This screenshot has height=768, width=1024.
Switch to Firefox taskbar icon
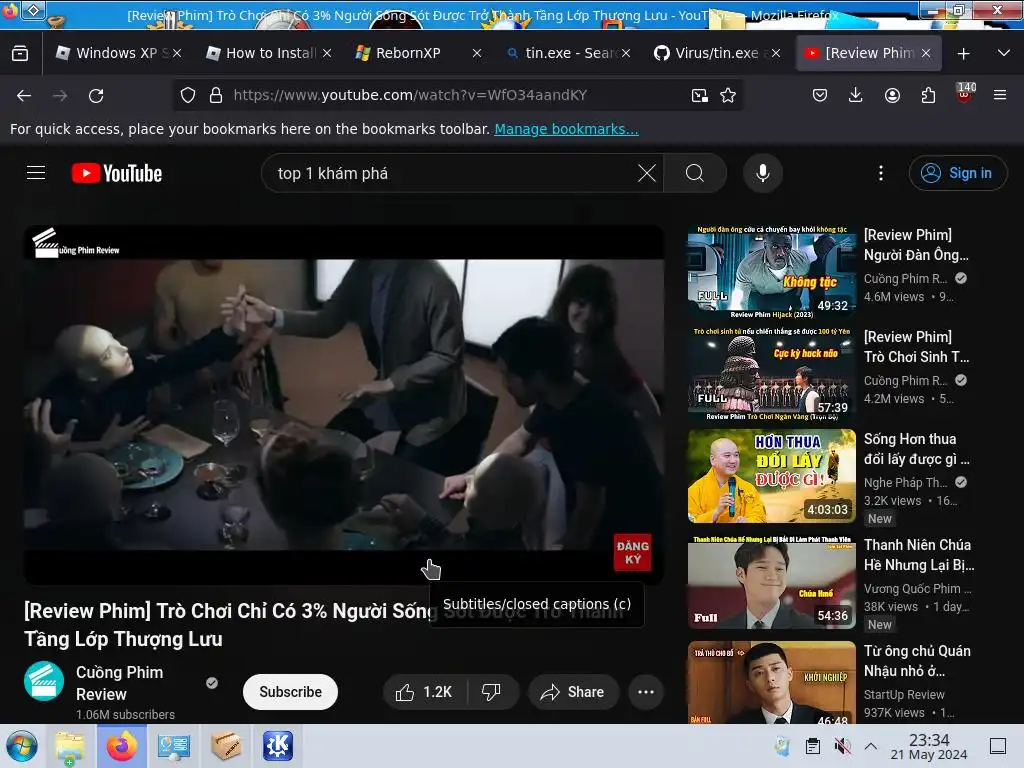121,746
